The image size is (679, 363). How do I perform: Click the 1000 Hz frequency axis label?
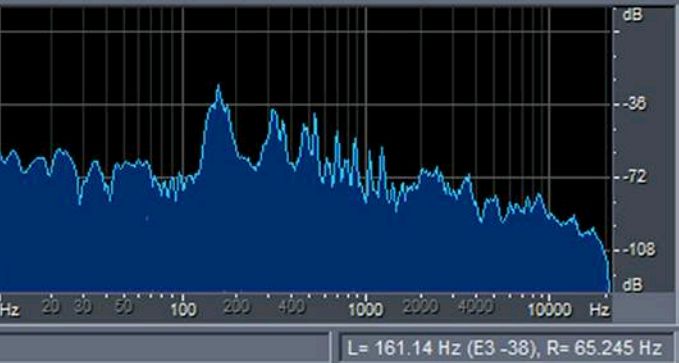pyautogui.click(x=366, y=310)
